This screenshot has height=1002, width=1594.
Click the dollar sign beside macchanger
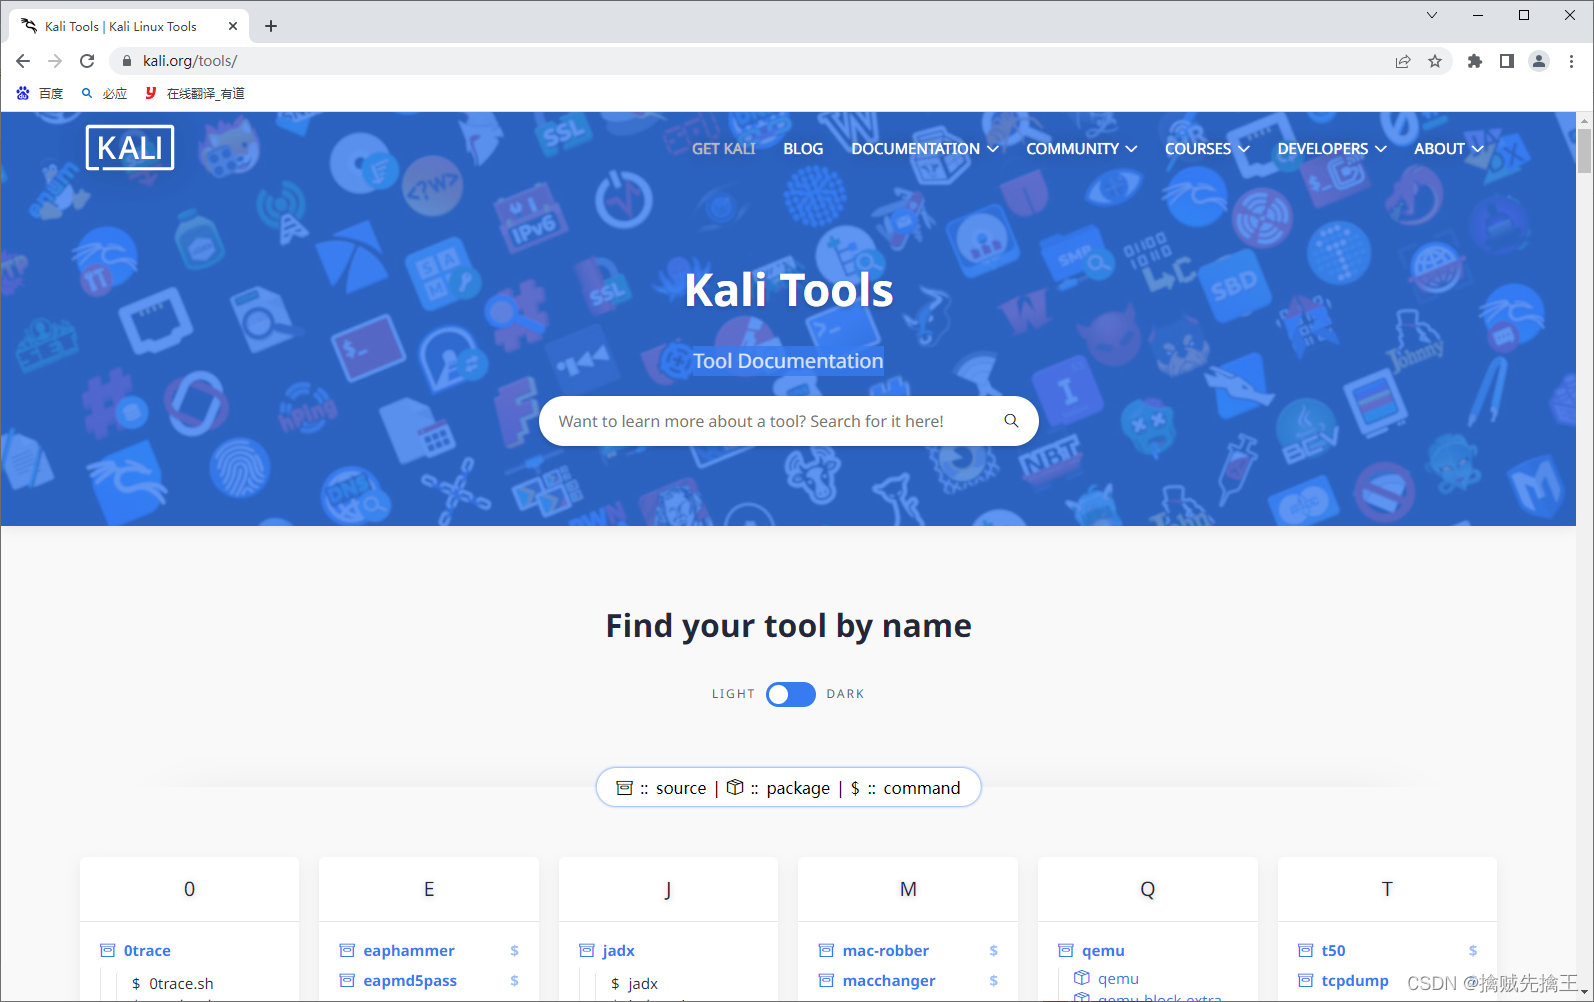(993, 980)
